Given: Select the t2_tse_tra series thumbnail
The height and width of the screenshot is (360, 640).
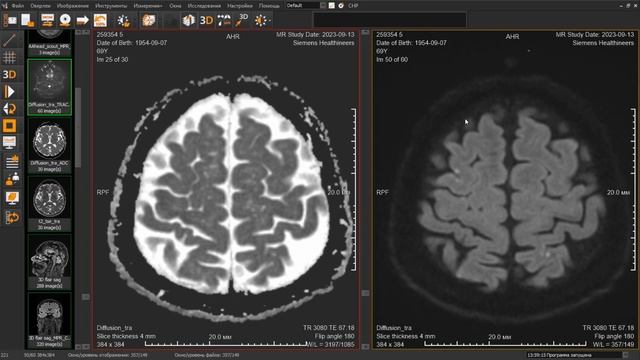Looking at the screenshot, I should pos(49,204).
